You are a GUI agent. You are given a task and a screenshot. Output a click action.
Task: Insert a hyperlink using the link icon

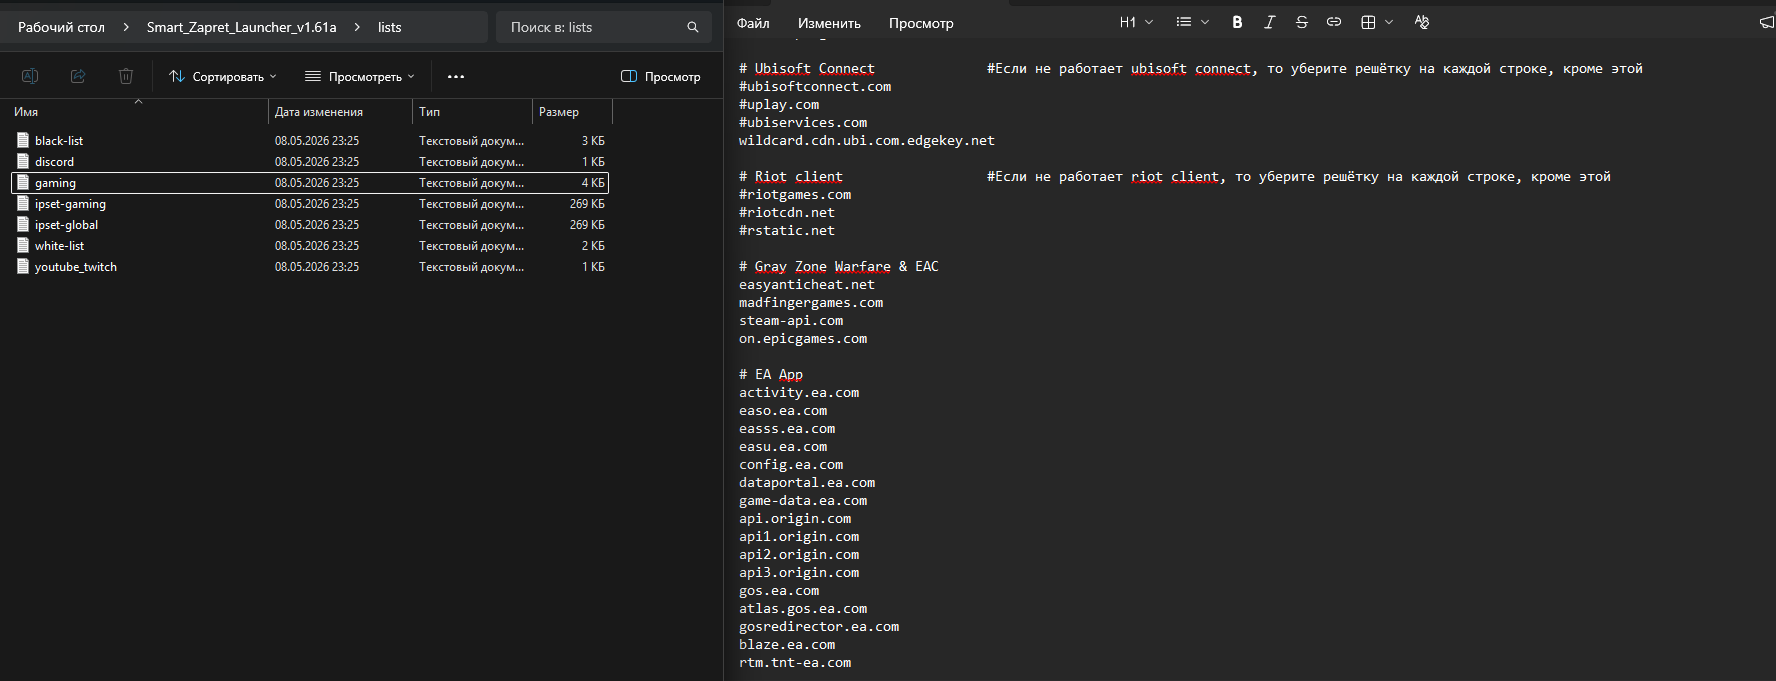(1333, 22)
